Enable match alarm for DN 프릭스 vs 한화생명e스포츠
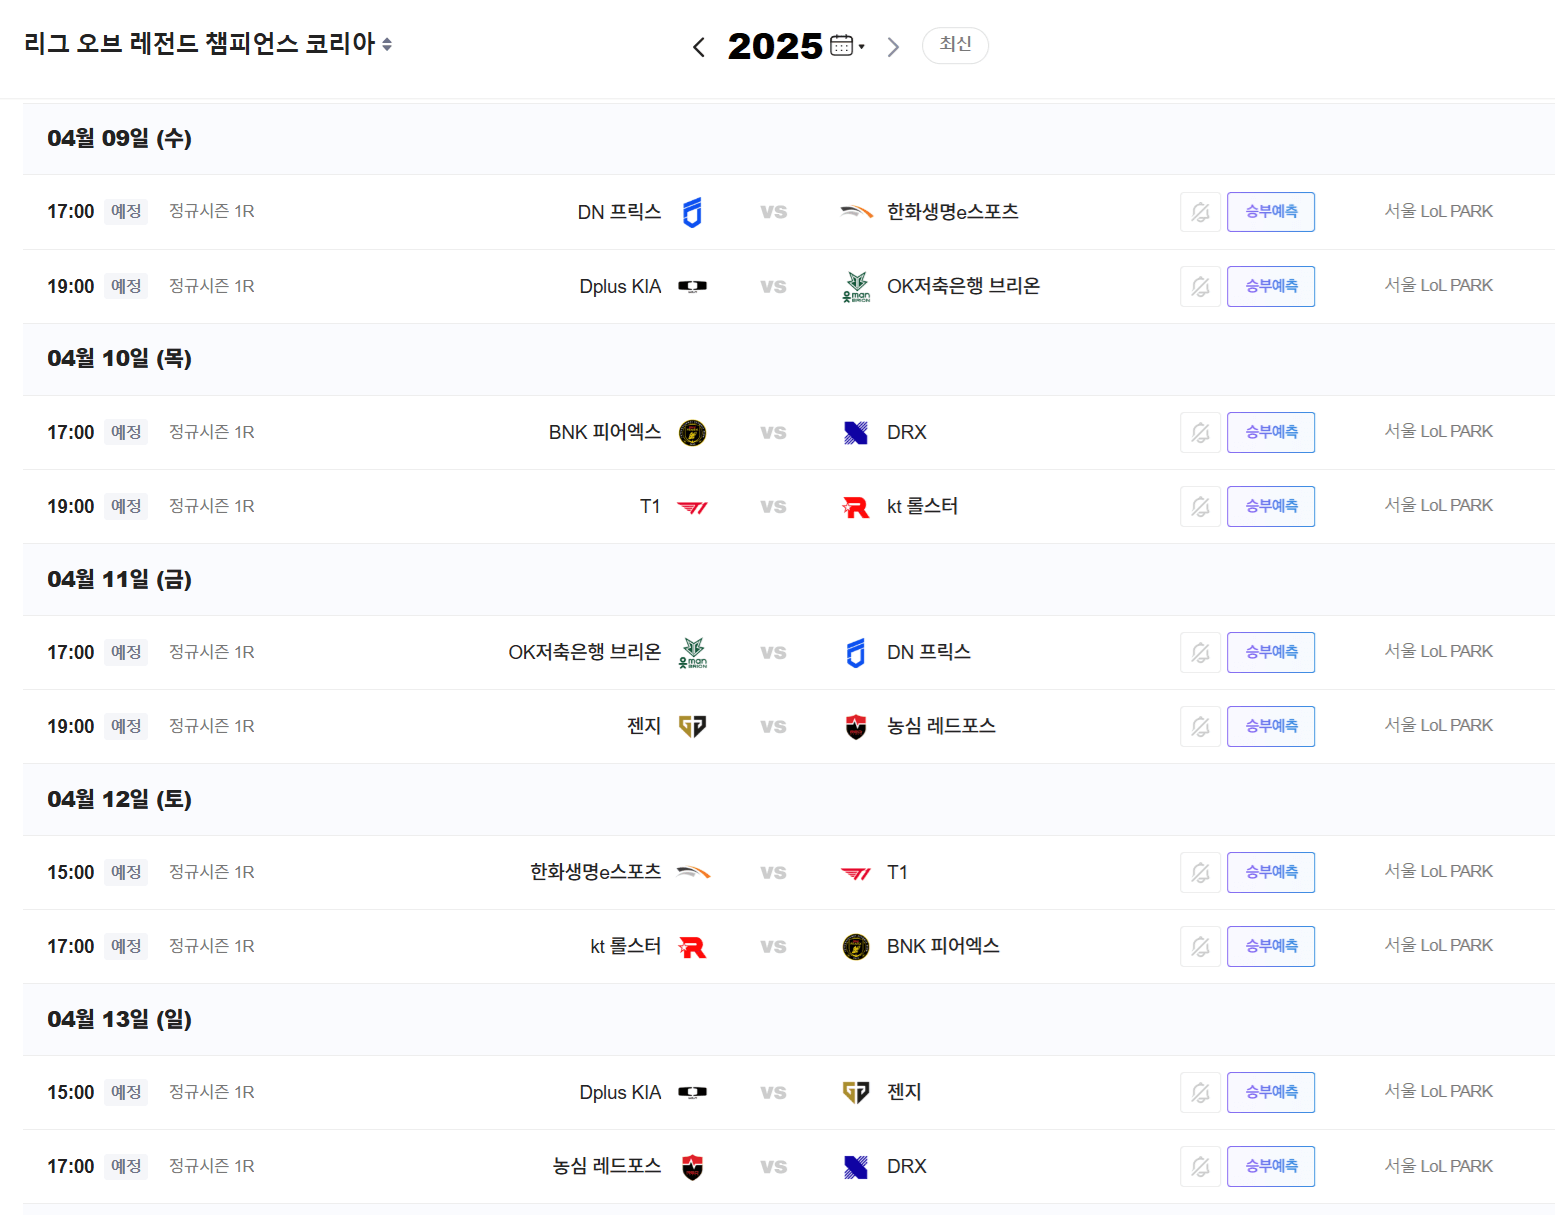The image size is (1555, 1215). tap(1200, 211)
